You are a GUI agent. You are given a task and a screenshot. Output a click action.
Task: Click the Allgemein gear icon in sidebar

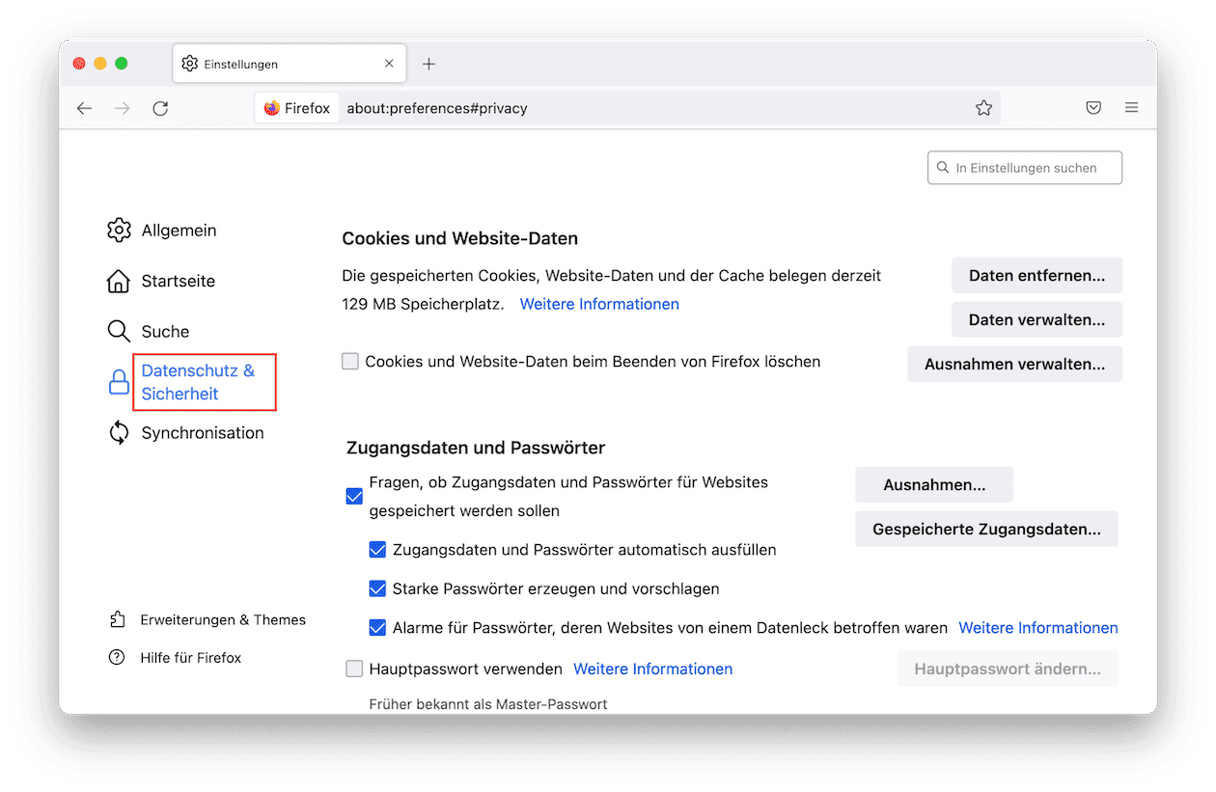(x=119, y=230)
